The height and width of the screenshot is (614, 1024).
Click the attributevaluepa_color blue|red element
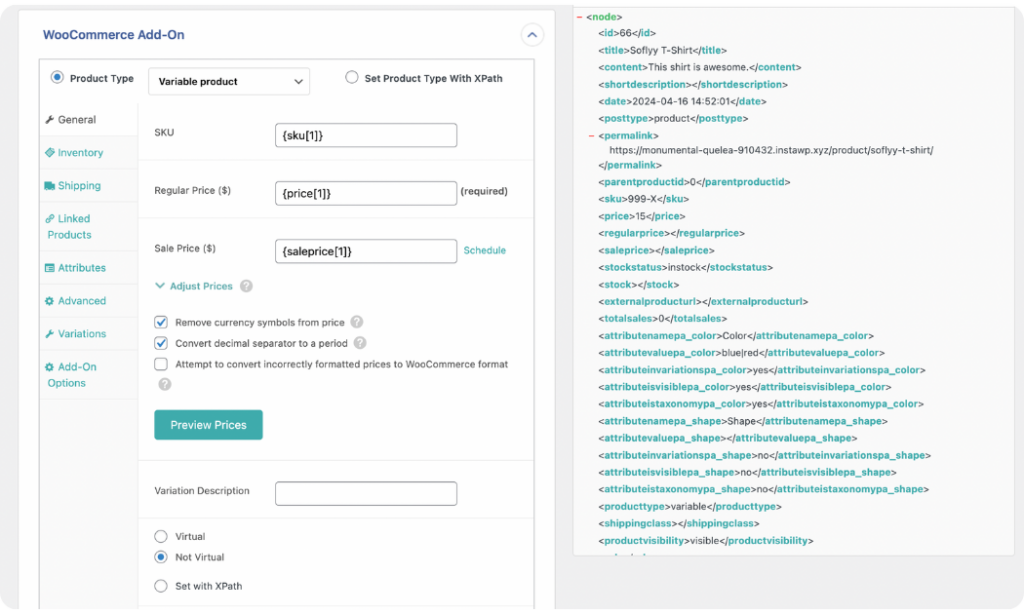pyautogui.click(x=741, y=353)
